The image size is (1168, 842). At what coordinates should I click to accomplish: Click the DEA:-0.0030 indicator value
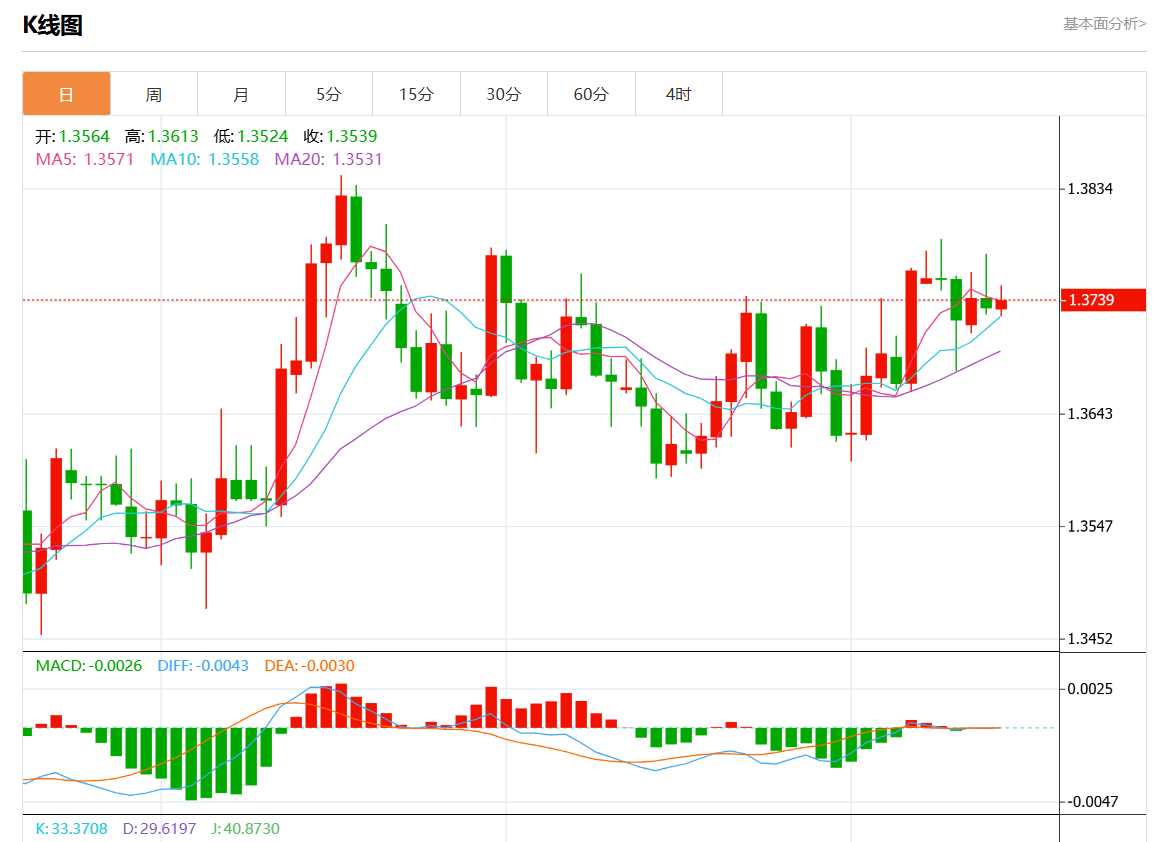309,665
